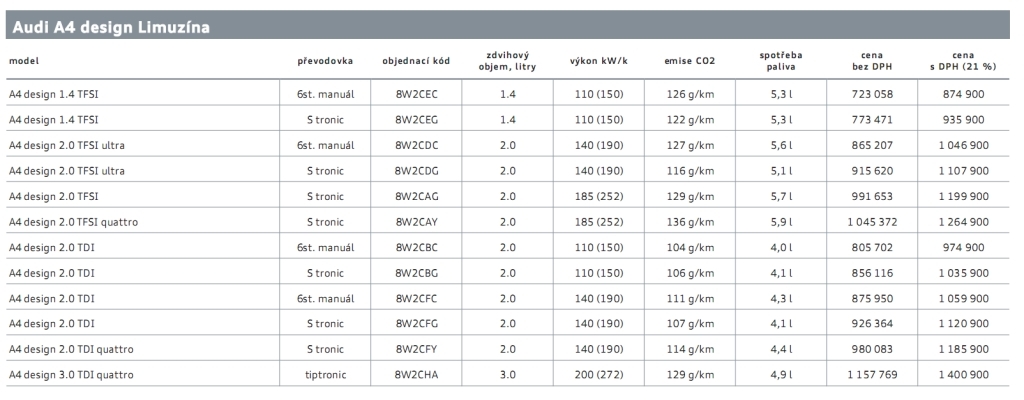This screenshot has height=400, width=1024.
Task: Select order code 8W2CFY cell
Action: [416, 349]
